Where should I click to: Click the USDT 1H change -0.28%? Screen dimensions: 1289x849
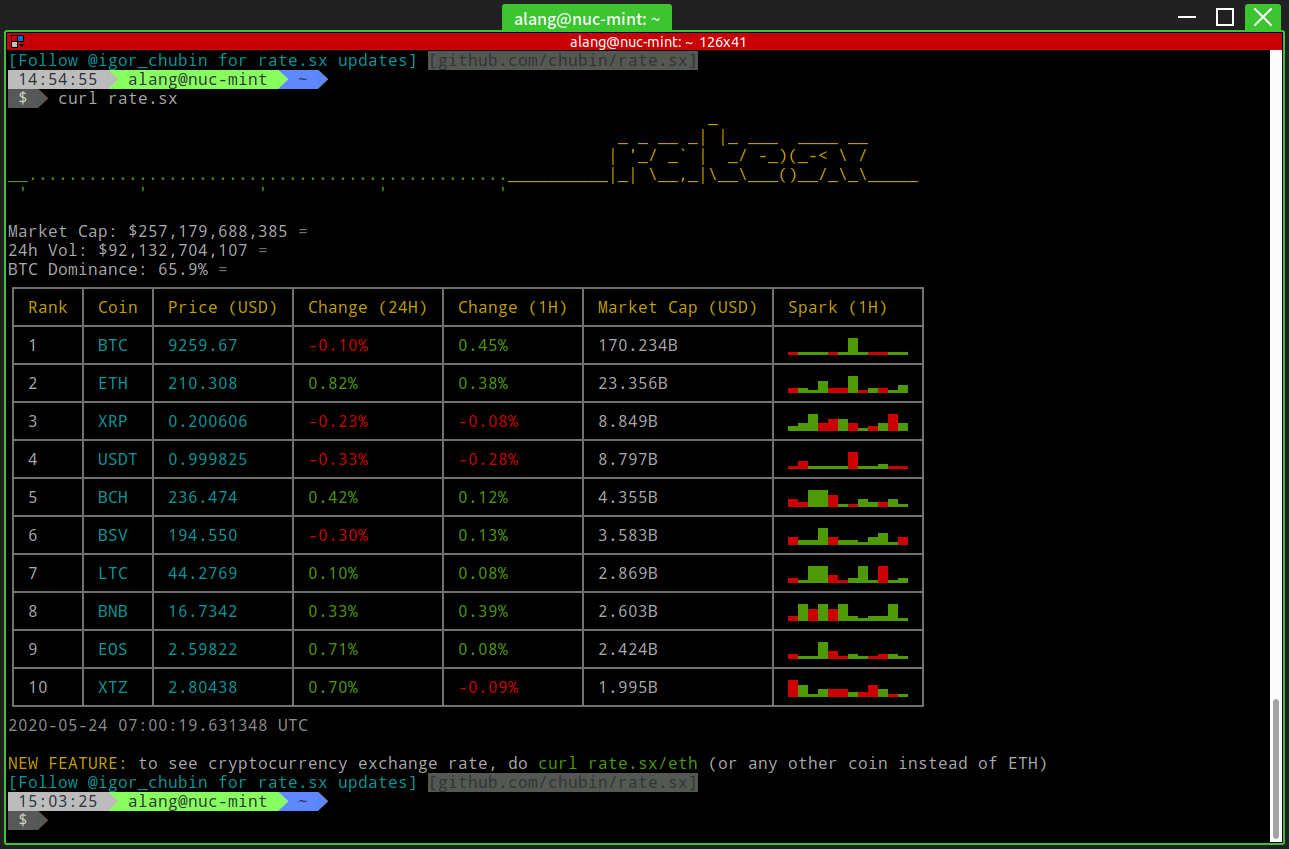tap(488, 459)
